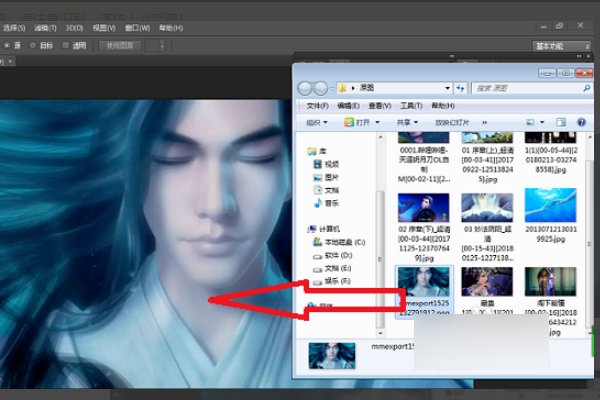Select the 20130712130319925.jpg thumbnail
This screenshot has height=400, width=600.
point(551,206)
